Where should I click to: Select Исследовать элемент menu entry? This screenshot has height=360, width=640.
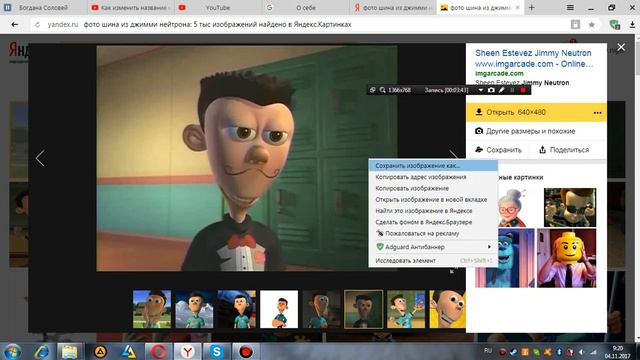(433, 260)
